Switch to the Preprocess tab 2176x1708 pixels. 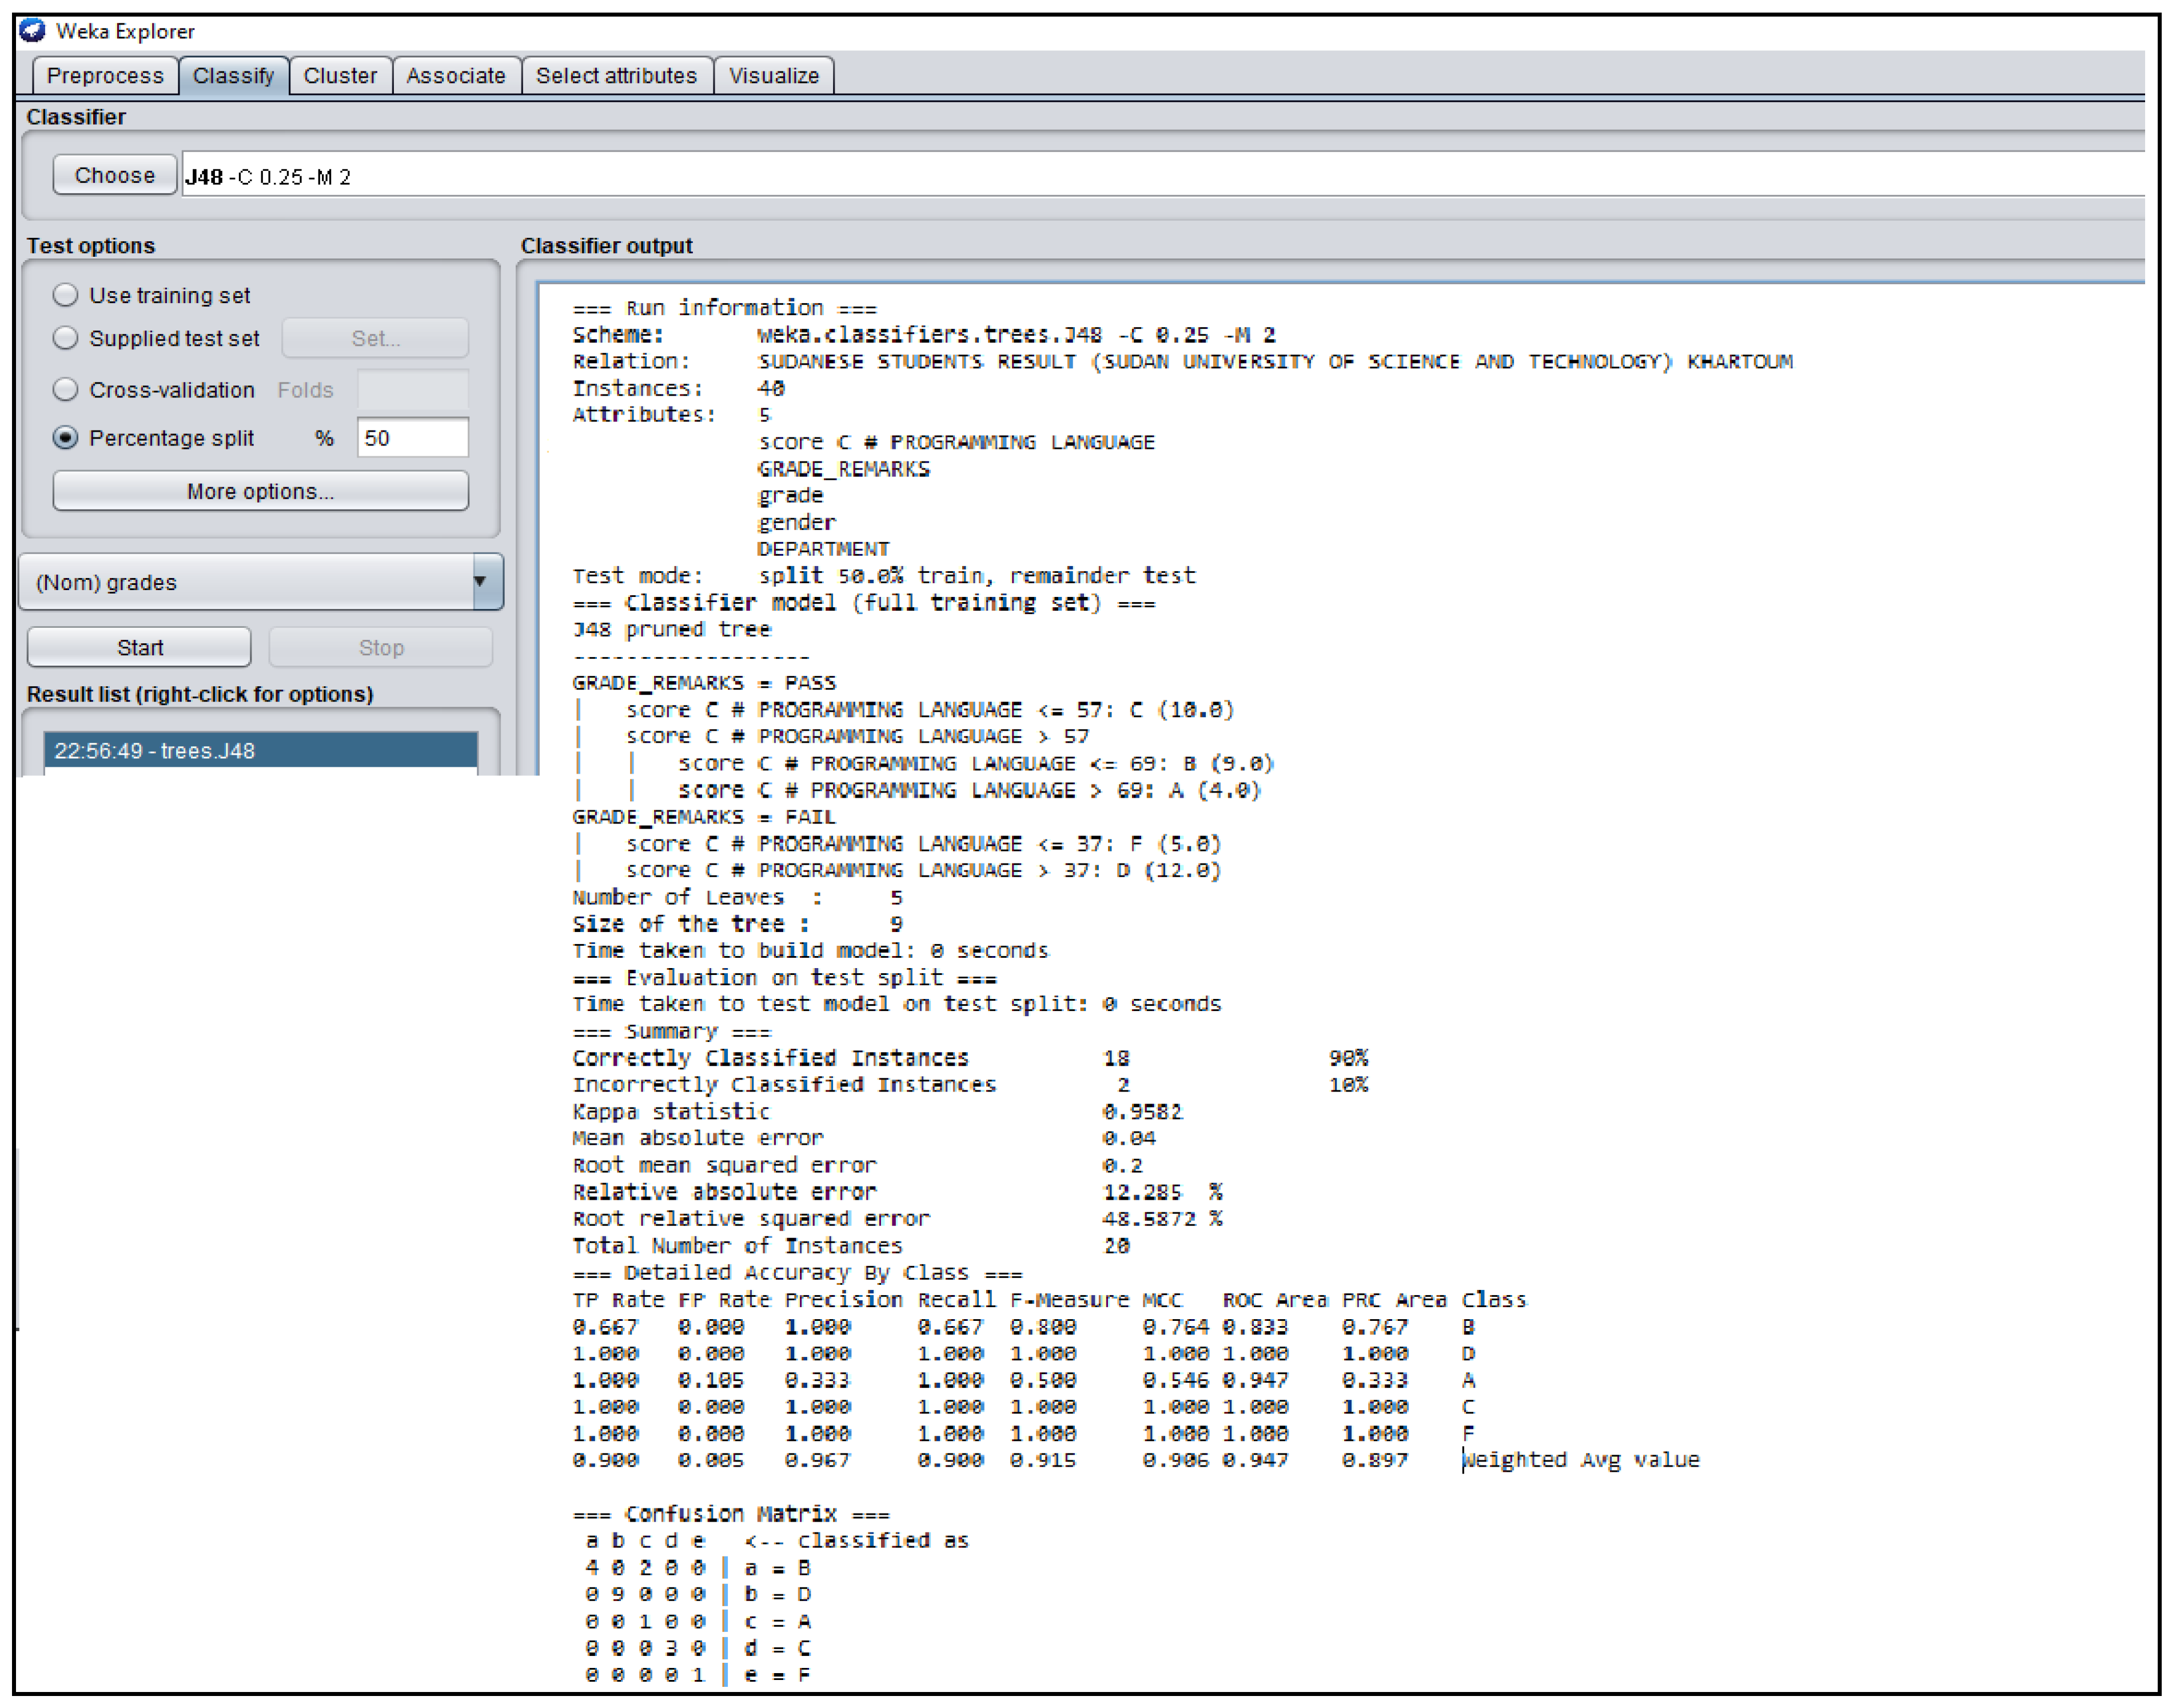(105, 76)
